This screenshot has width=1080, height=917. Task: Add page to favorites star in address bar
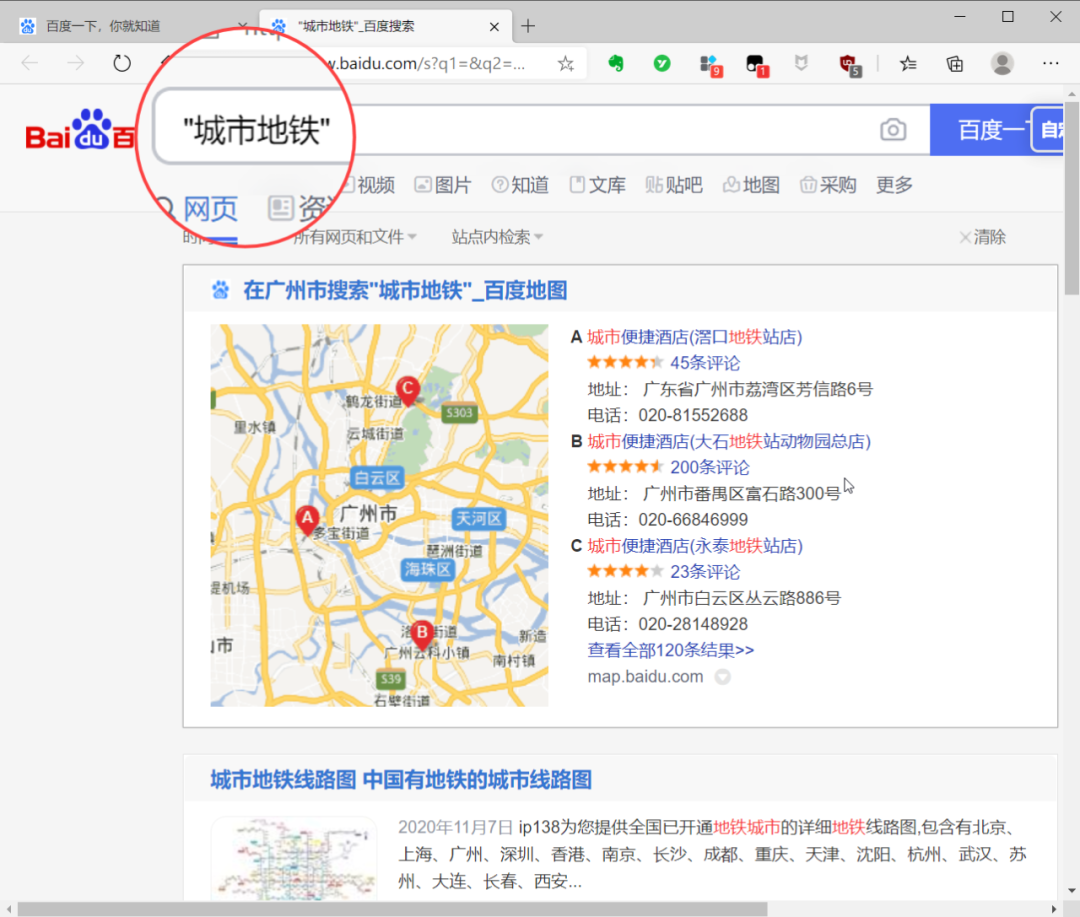[565, 64]
